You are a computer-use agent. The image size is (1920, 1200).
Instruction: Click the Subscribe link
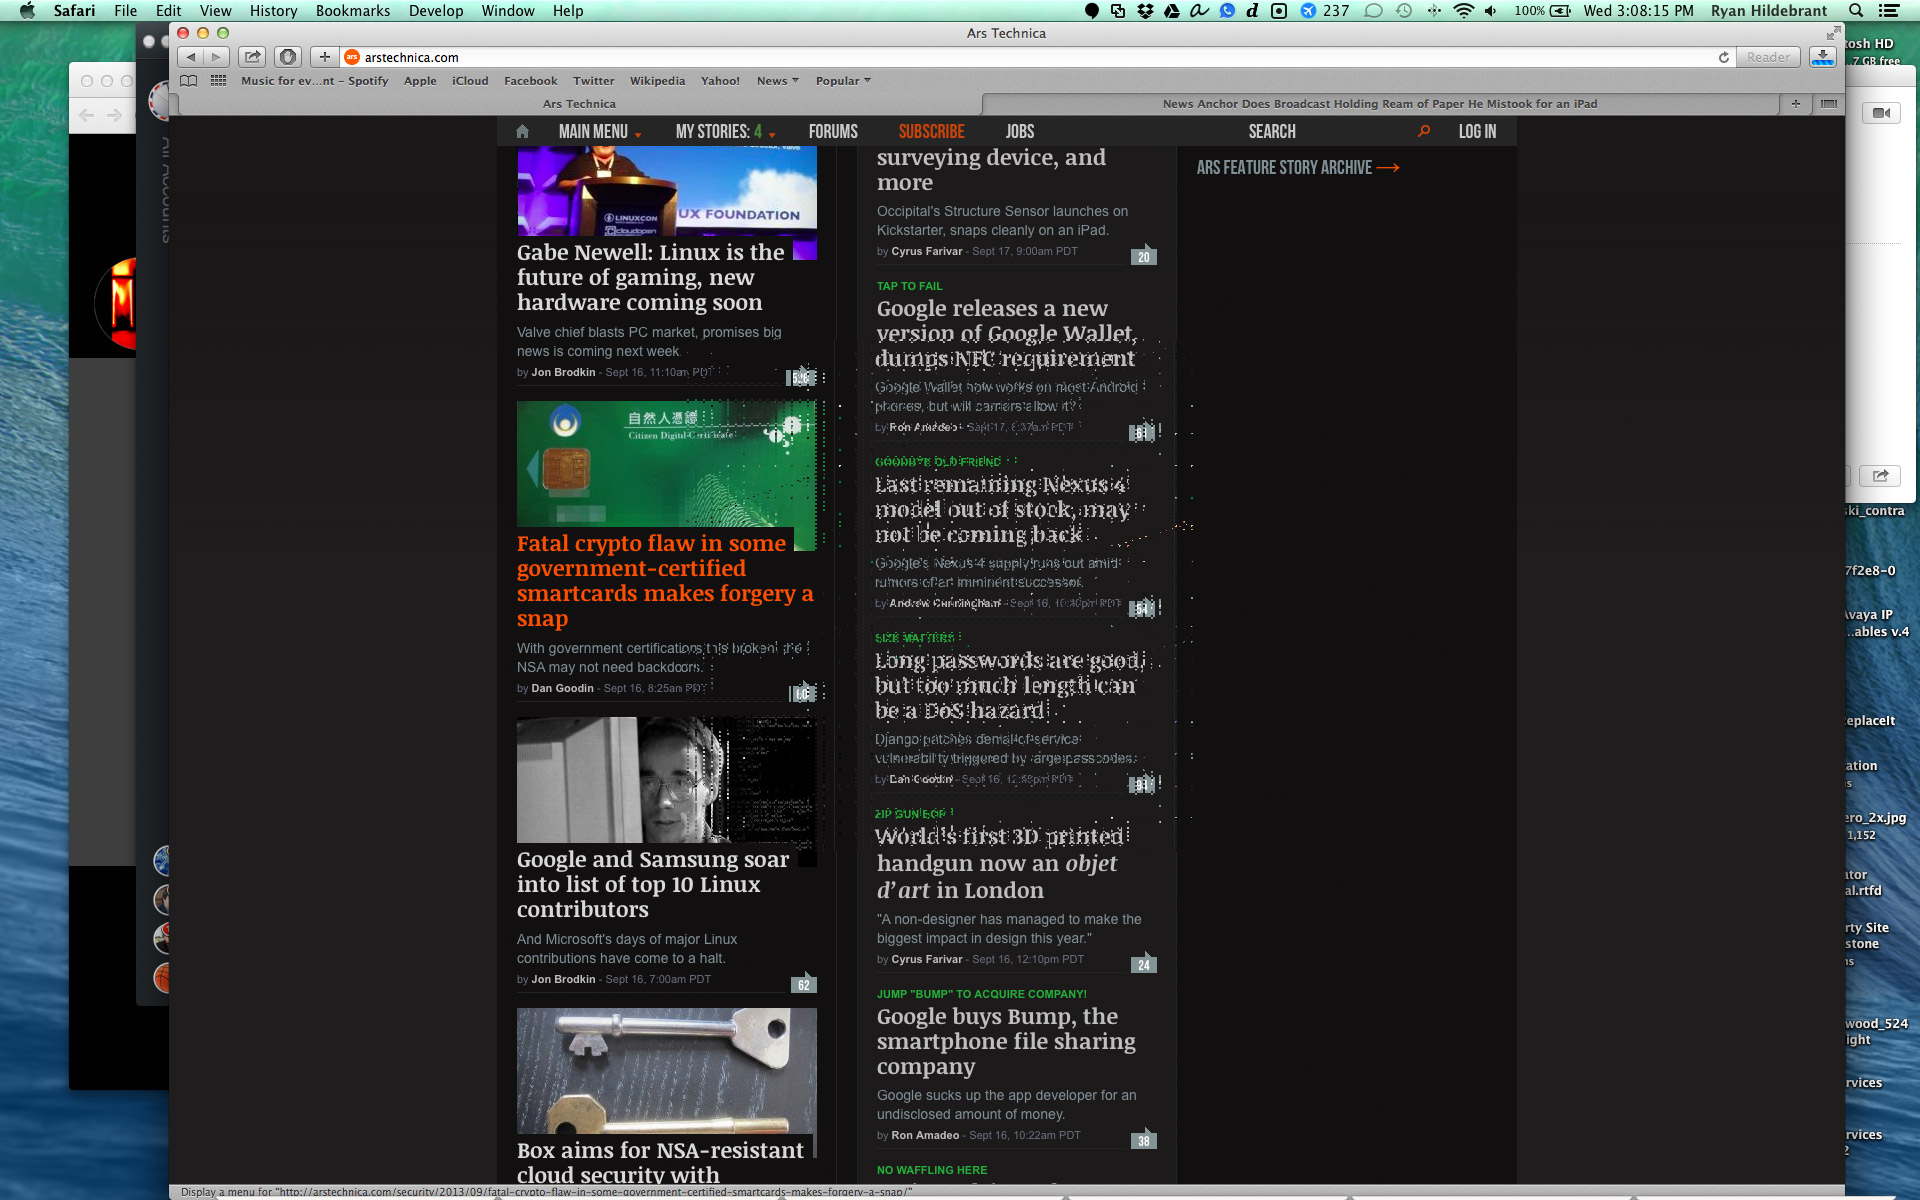(931, 132)
